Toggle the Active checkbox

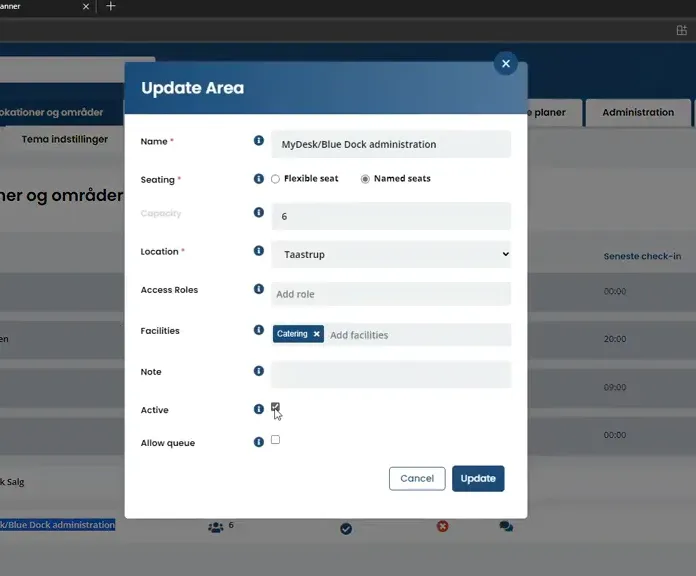pos(275,407)
